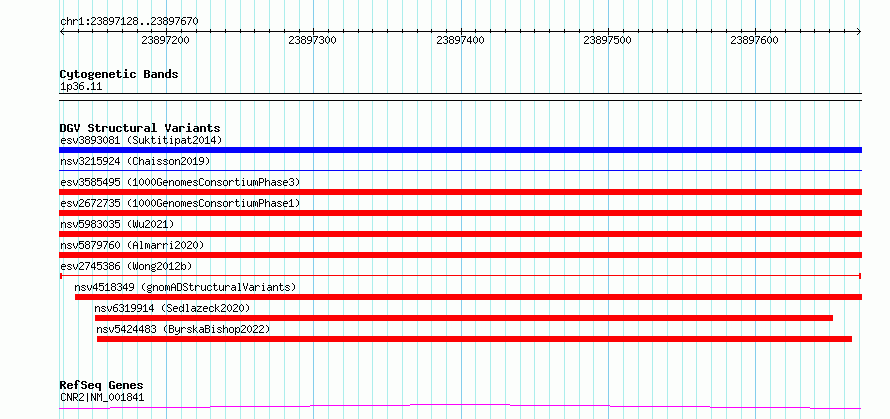
Task: Click ruler position 23897400
Action: click(x=460, y=40)
